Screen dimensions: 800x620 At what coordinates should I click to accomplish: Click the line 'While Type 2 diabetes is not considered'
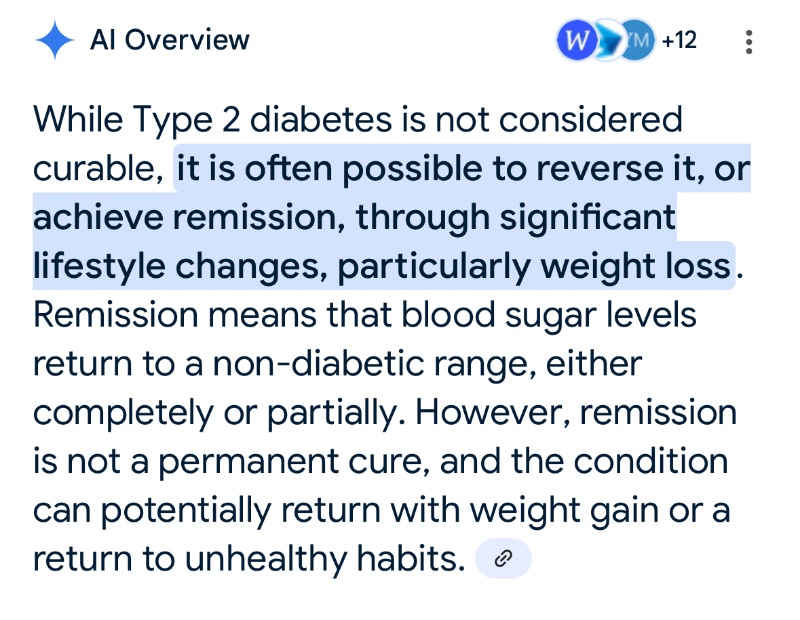pos(358,120)
